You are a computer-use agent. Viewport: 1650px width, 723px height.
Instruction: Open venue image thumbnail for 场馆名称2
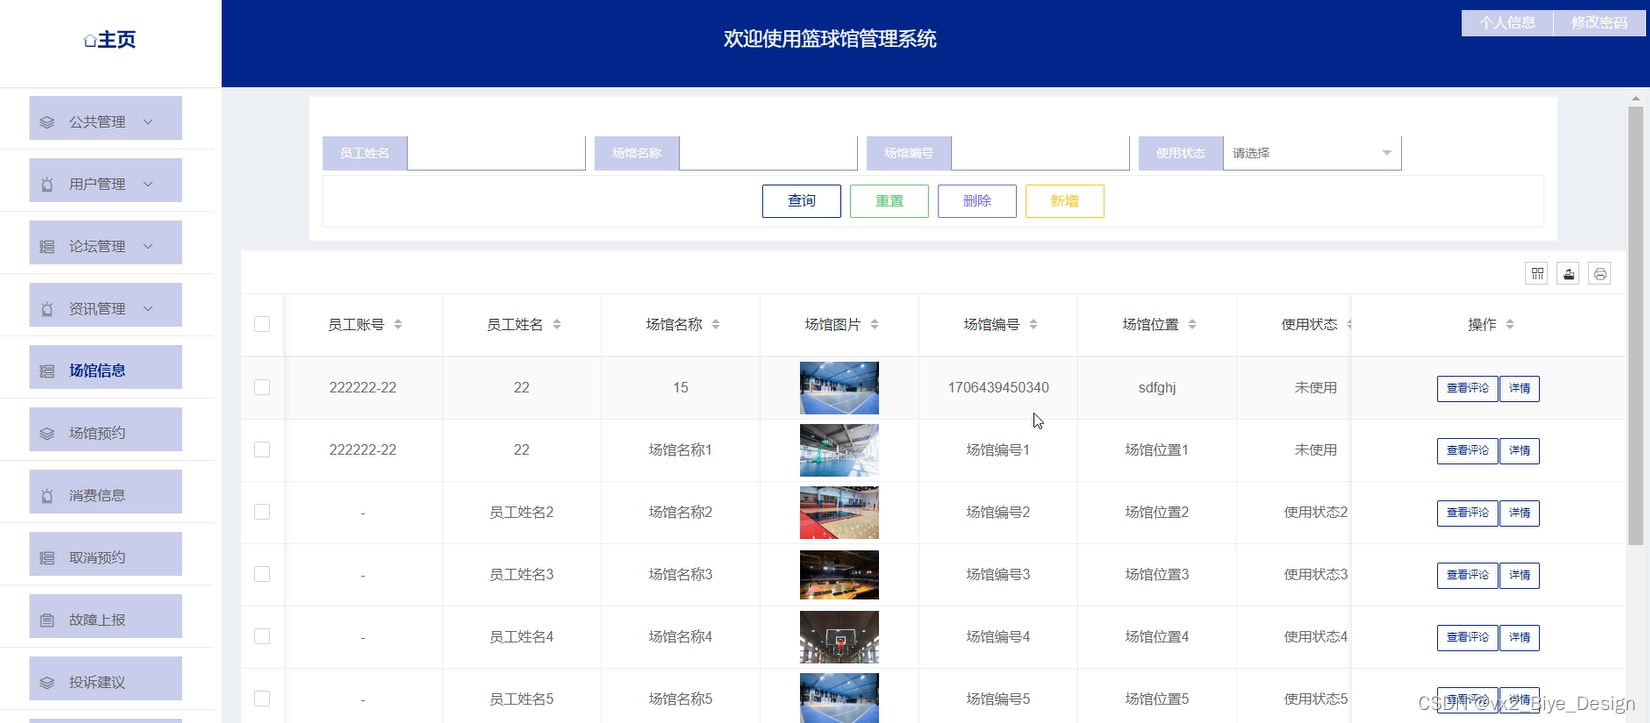tap(839, 512)
